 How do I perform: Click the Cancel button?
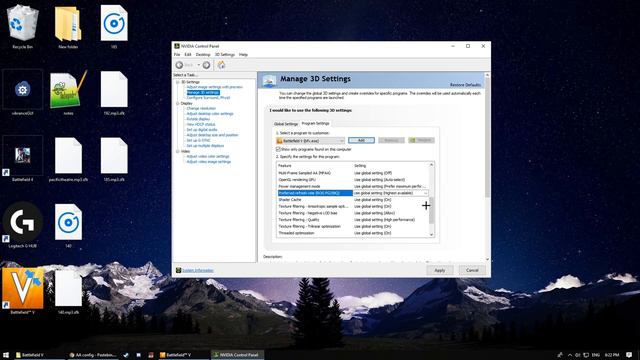pos(472,270)
